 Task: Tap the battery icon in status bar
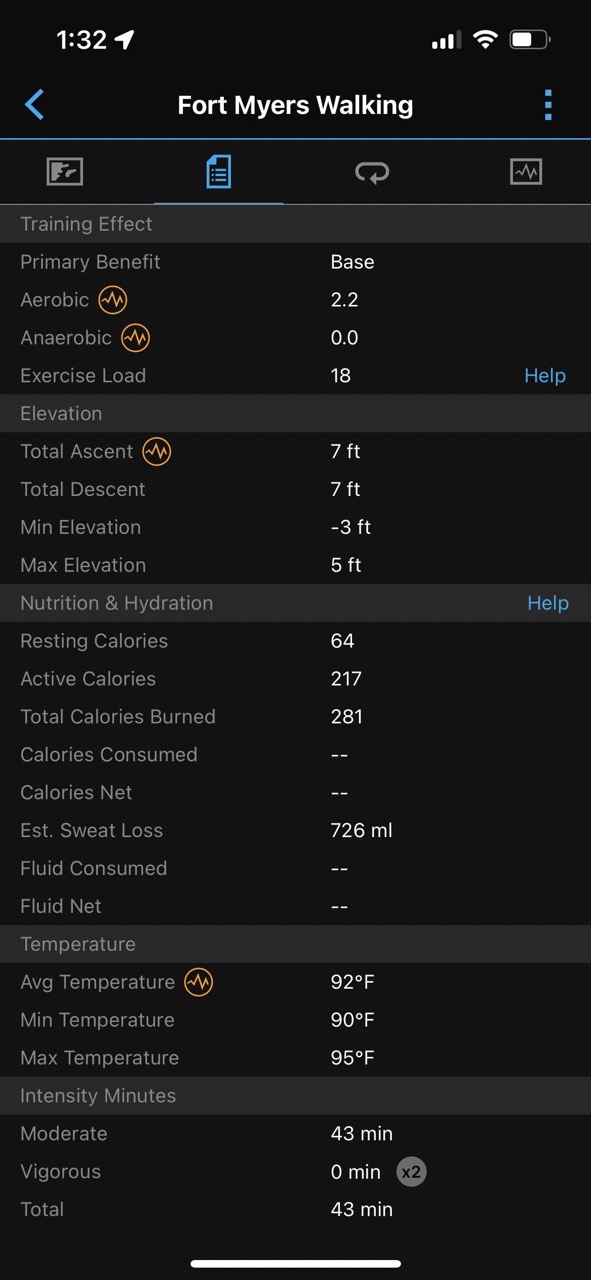[x=530, y=40]
